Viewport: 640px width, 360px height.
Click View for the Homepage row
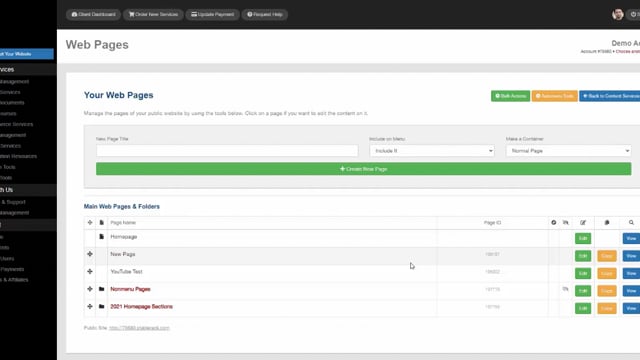pyautogui.click(x=631, y=238)
